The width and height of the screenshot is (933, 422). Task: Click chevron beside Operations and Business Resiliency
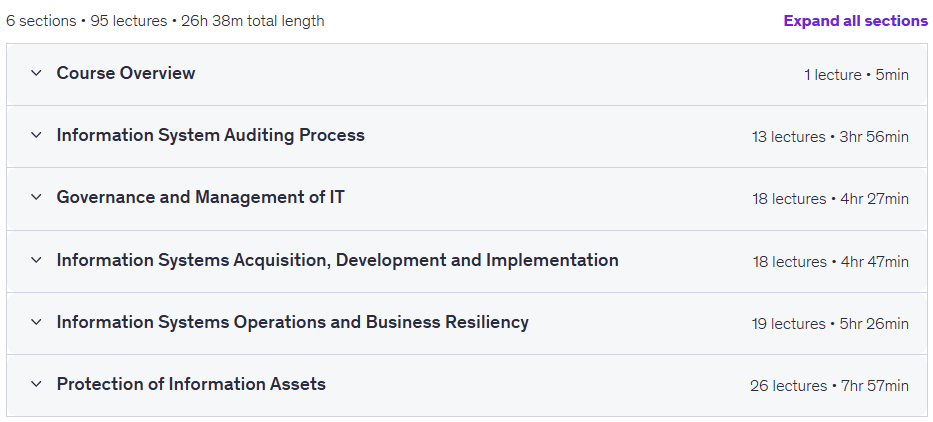[x=36, y=322]
